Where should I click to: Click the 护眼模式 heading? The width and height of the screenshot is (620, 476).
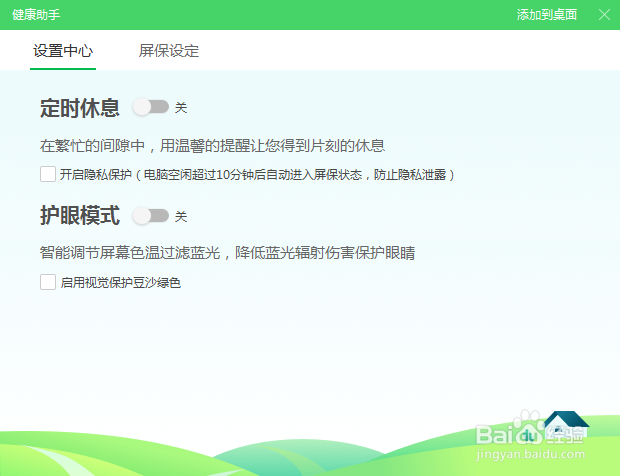[79, 215]
